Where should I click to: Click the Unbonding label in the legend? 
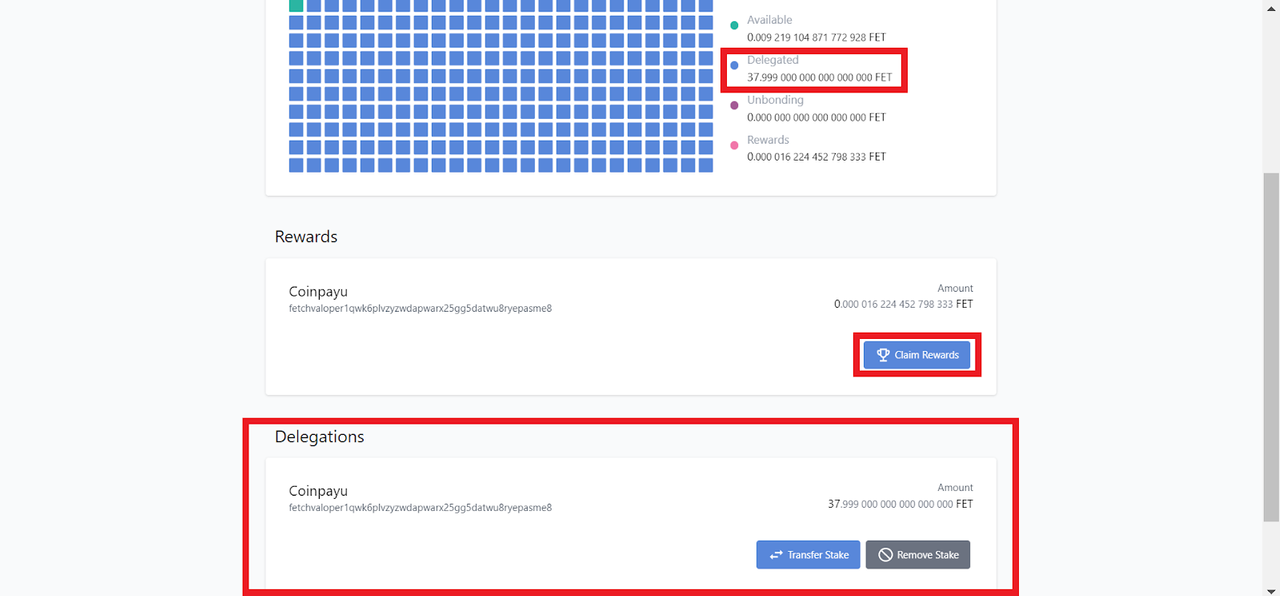775,100
